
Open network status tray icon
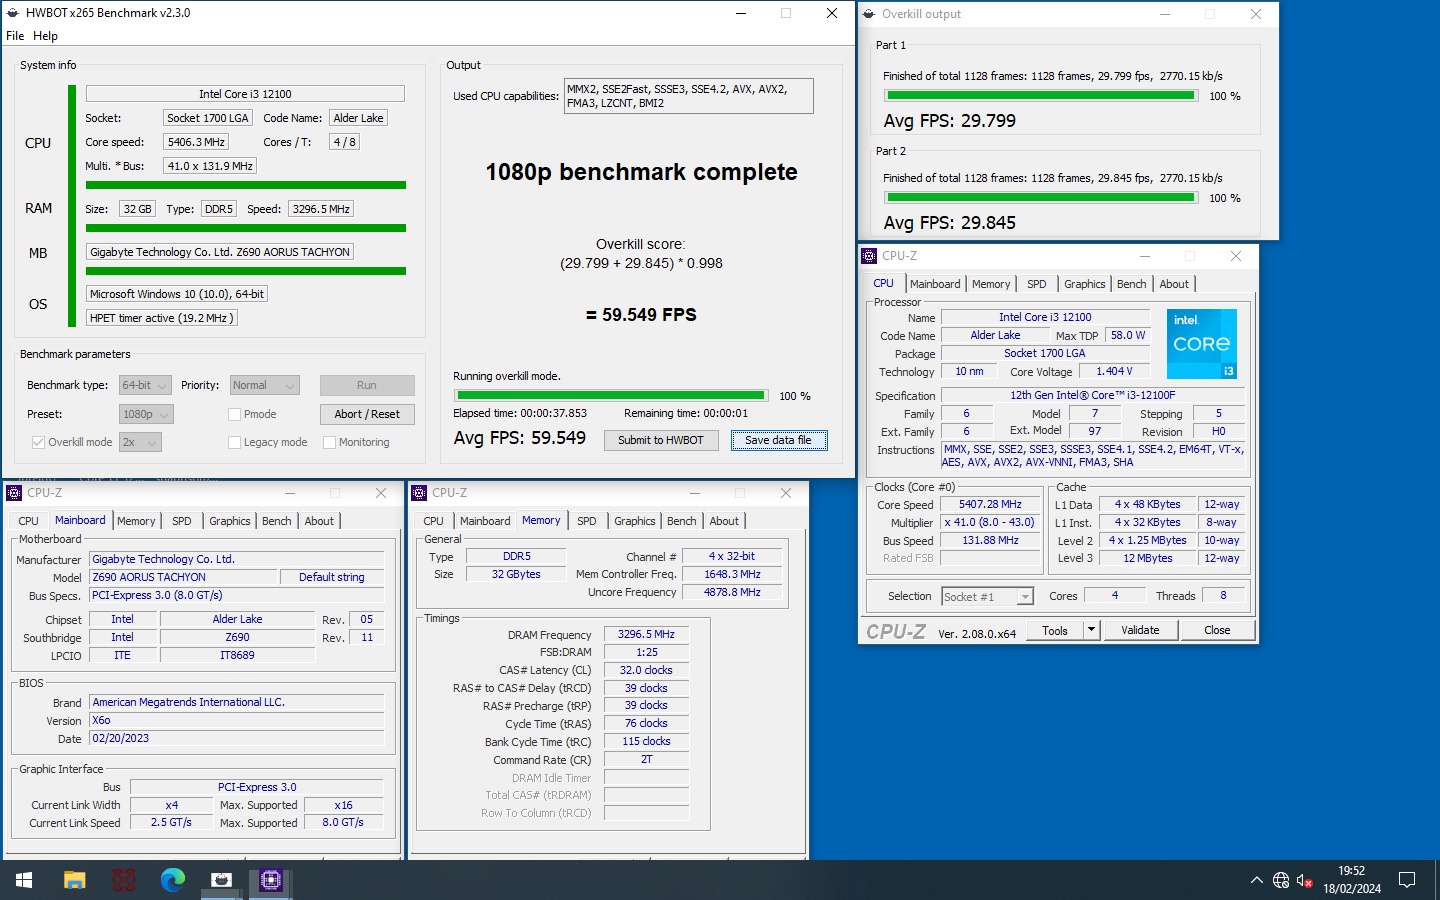pyautogui.click(x=1281, y=881)
